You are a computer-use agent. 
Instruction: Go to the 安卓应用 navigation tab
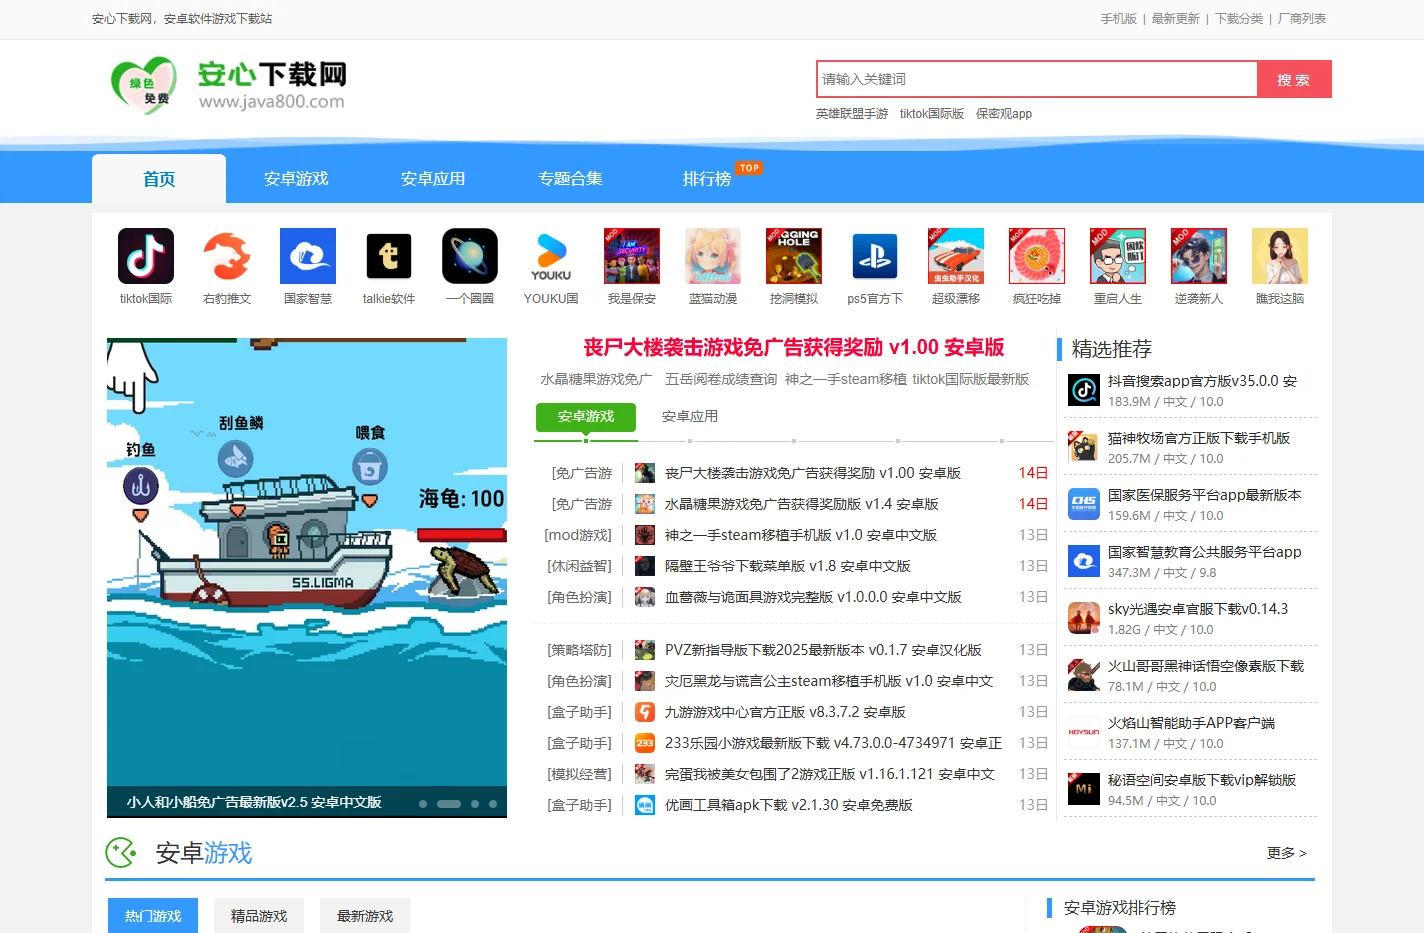tap(433, 179)
